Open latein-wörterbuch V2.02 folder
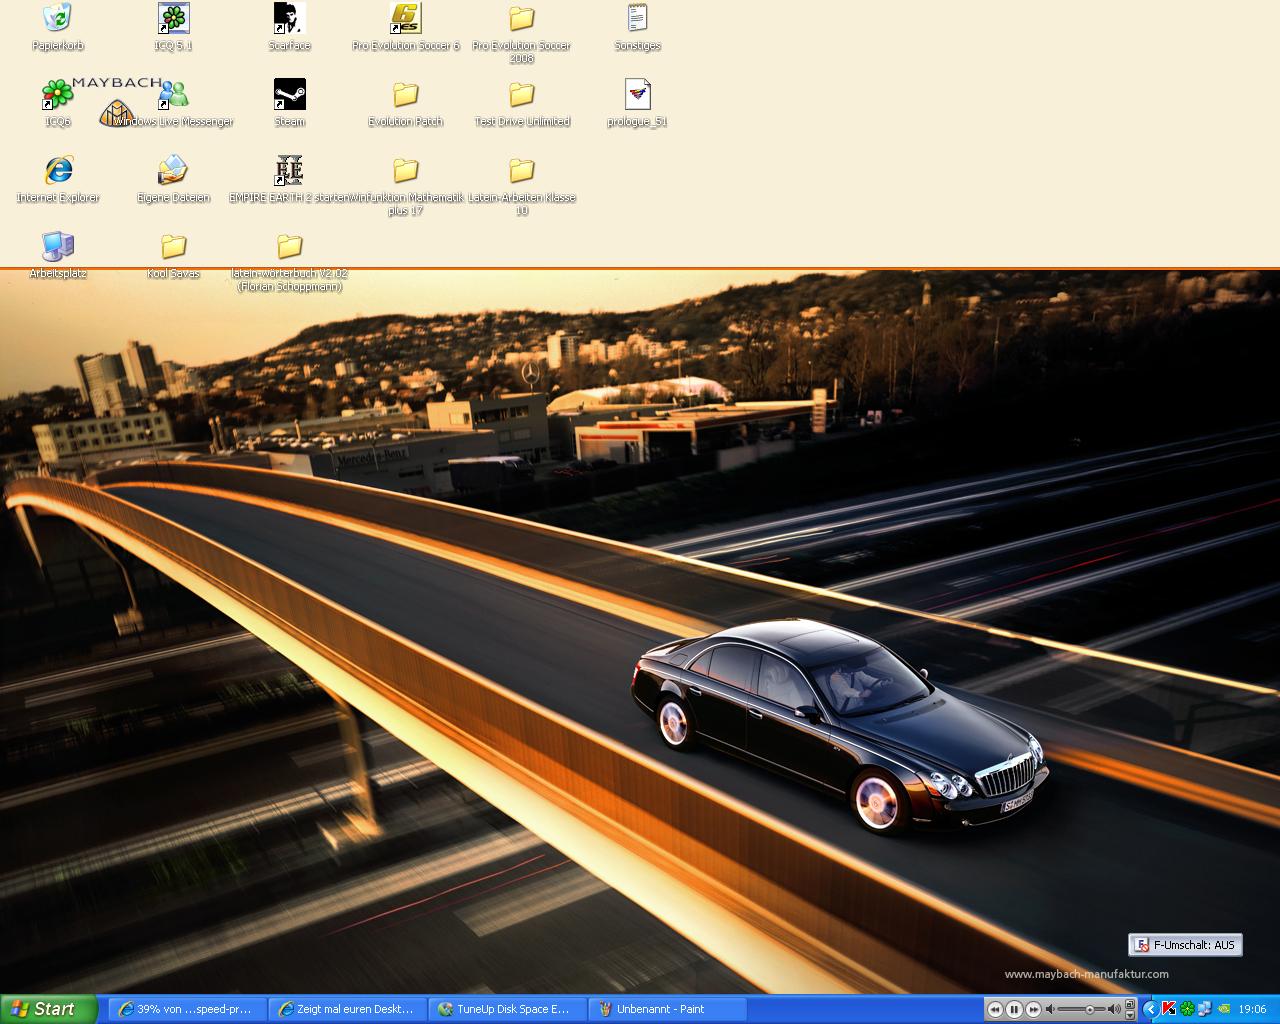This screenshot has width=1280, height=1024. coord(290,261)
